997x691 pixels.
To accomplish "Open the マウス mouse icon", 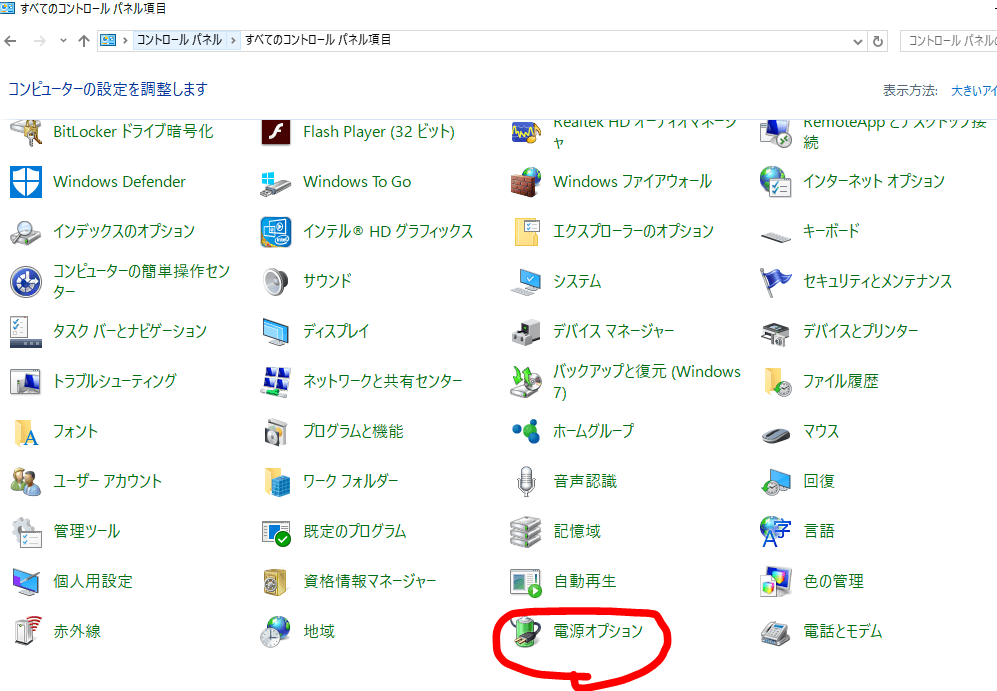I will click(776, 434).
